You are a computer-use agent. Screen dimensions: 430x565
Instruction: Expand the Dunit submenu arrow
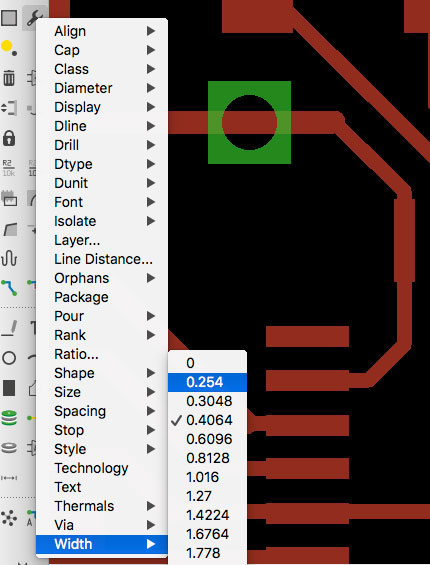tap(151, 183)
